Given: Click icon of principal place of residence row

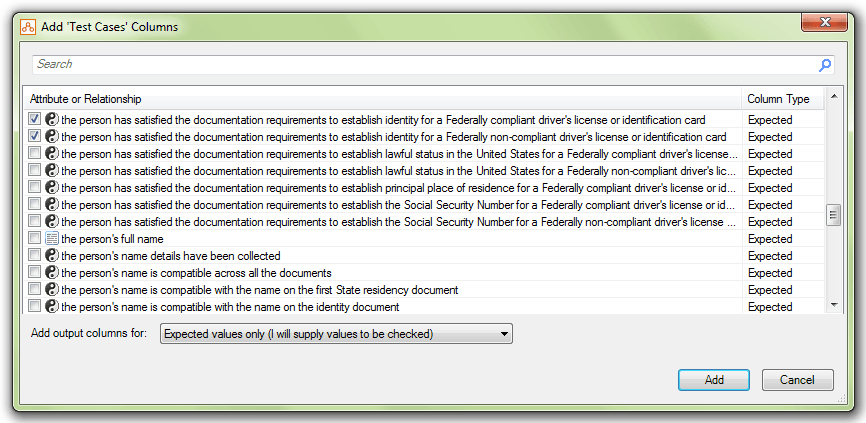Looking at the screenshot, I should [x=52, y=188].
